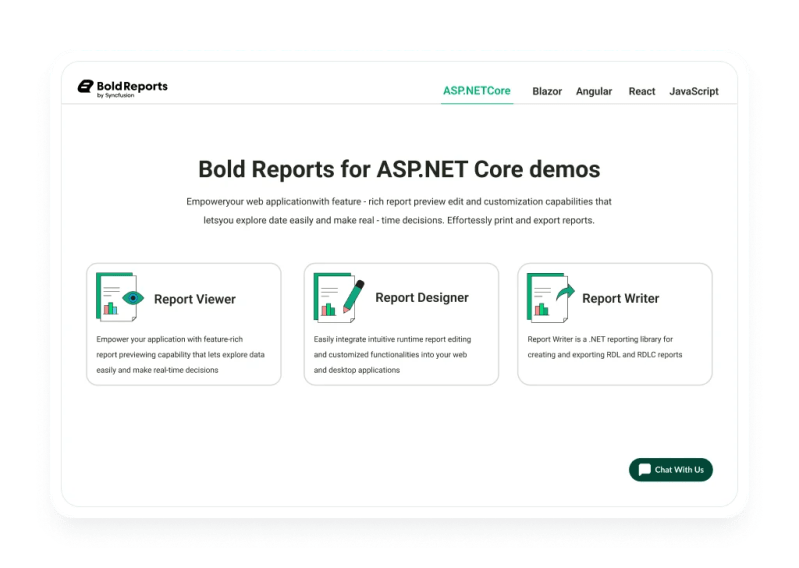
Task: Click the 'by Syncfusion' text under logo
Action: pyautogui.click(x=116, y=95)
